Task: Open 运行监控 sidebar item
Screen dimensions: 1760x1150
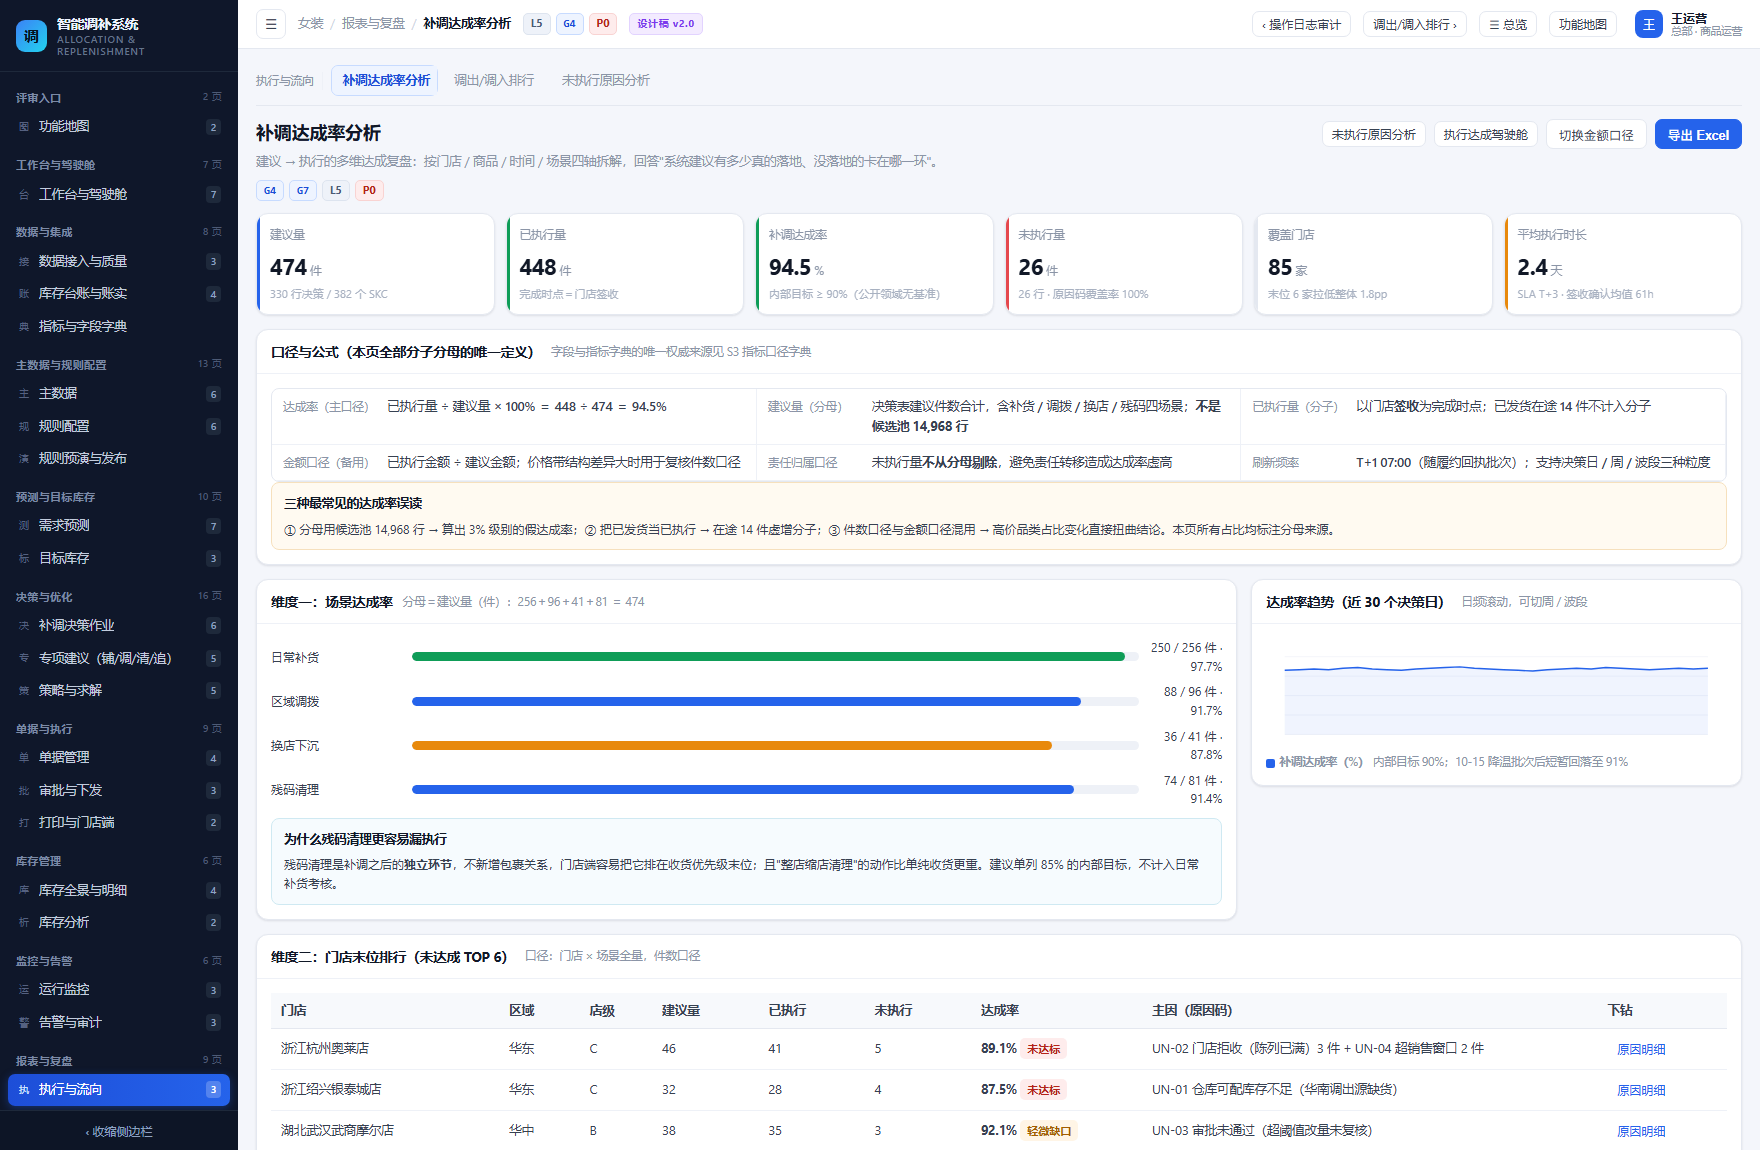Action: point(119,990)
